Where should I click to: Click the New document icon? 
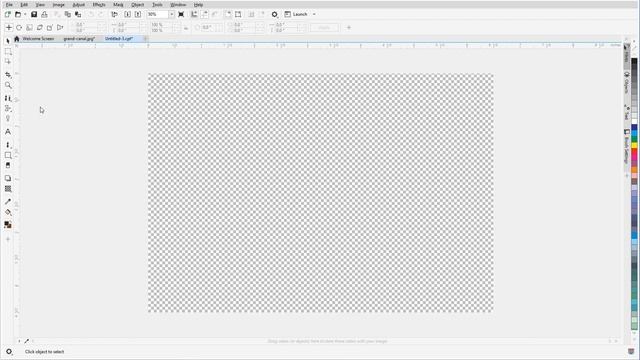tap(7, 14)
